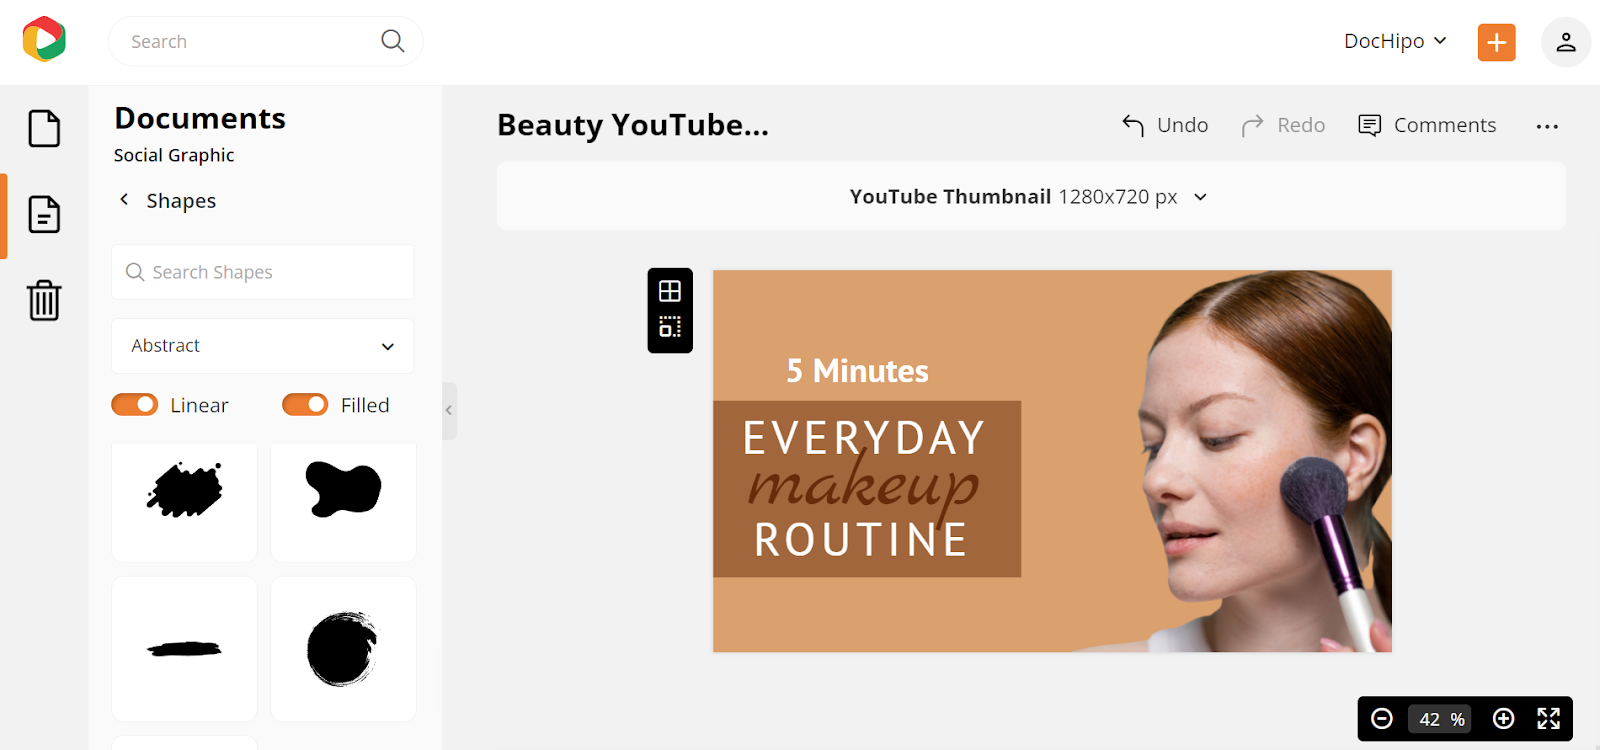
Task: Click the Redo button
Action: [1283, 125]
